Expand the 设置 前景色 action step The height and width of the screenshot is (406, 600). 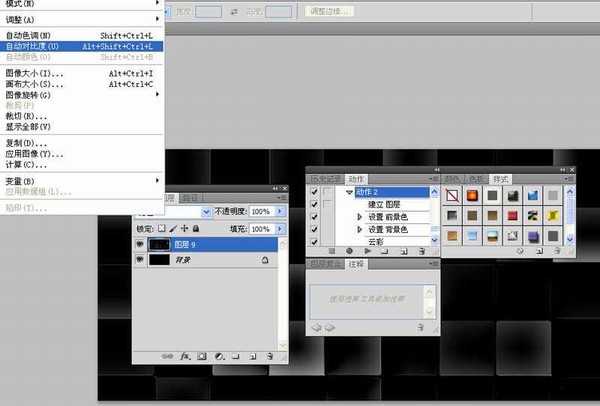pyautogui.click(x=359, y=216)
